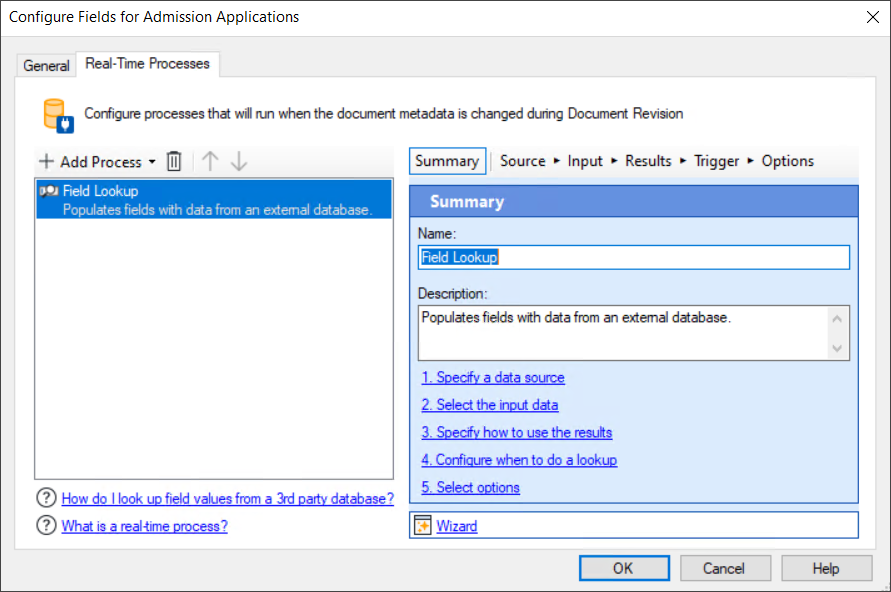Click inside the Name input field

click(633, 257)
